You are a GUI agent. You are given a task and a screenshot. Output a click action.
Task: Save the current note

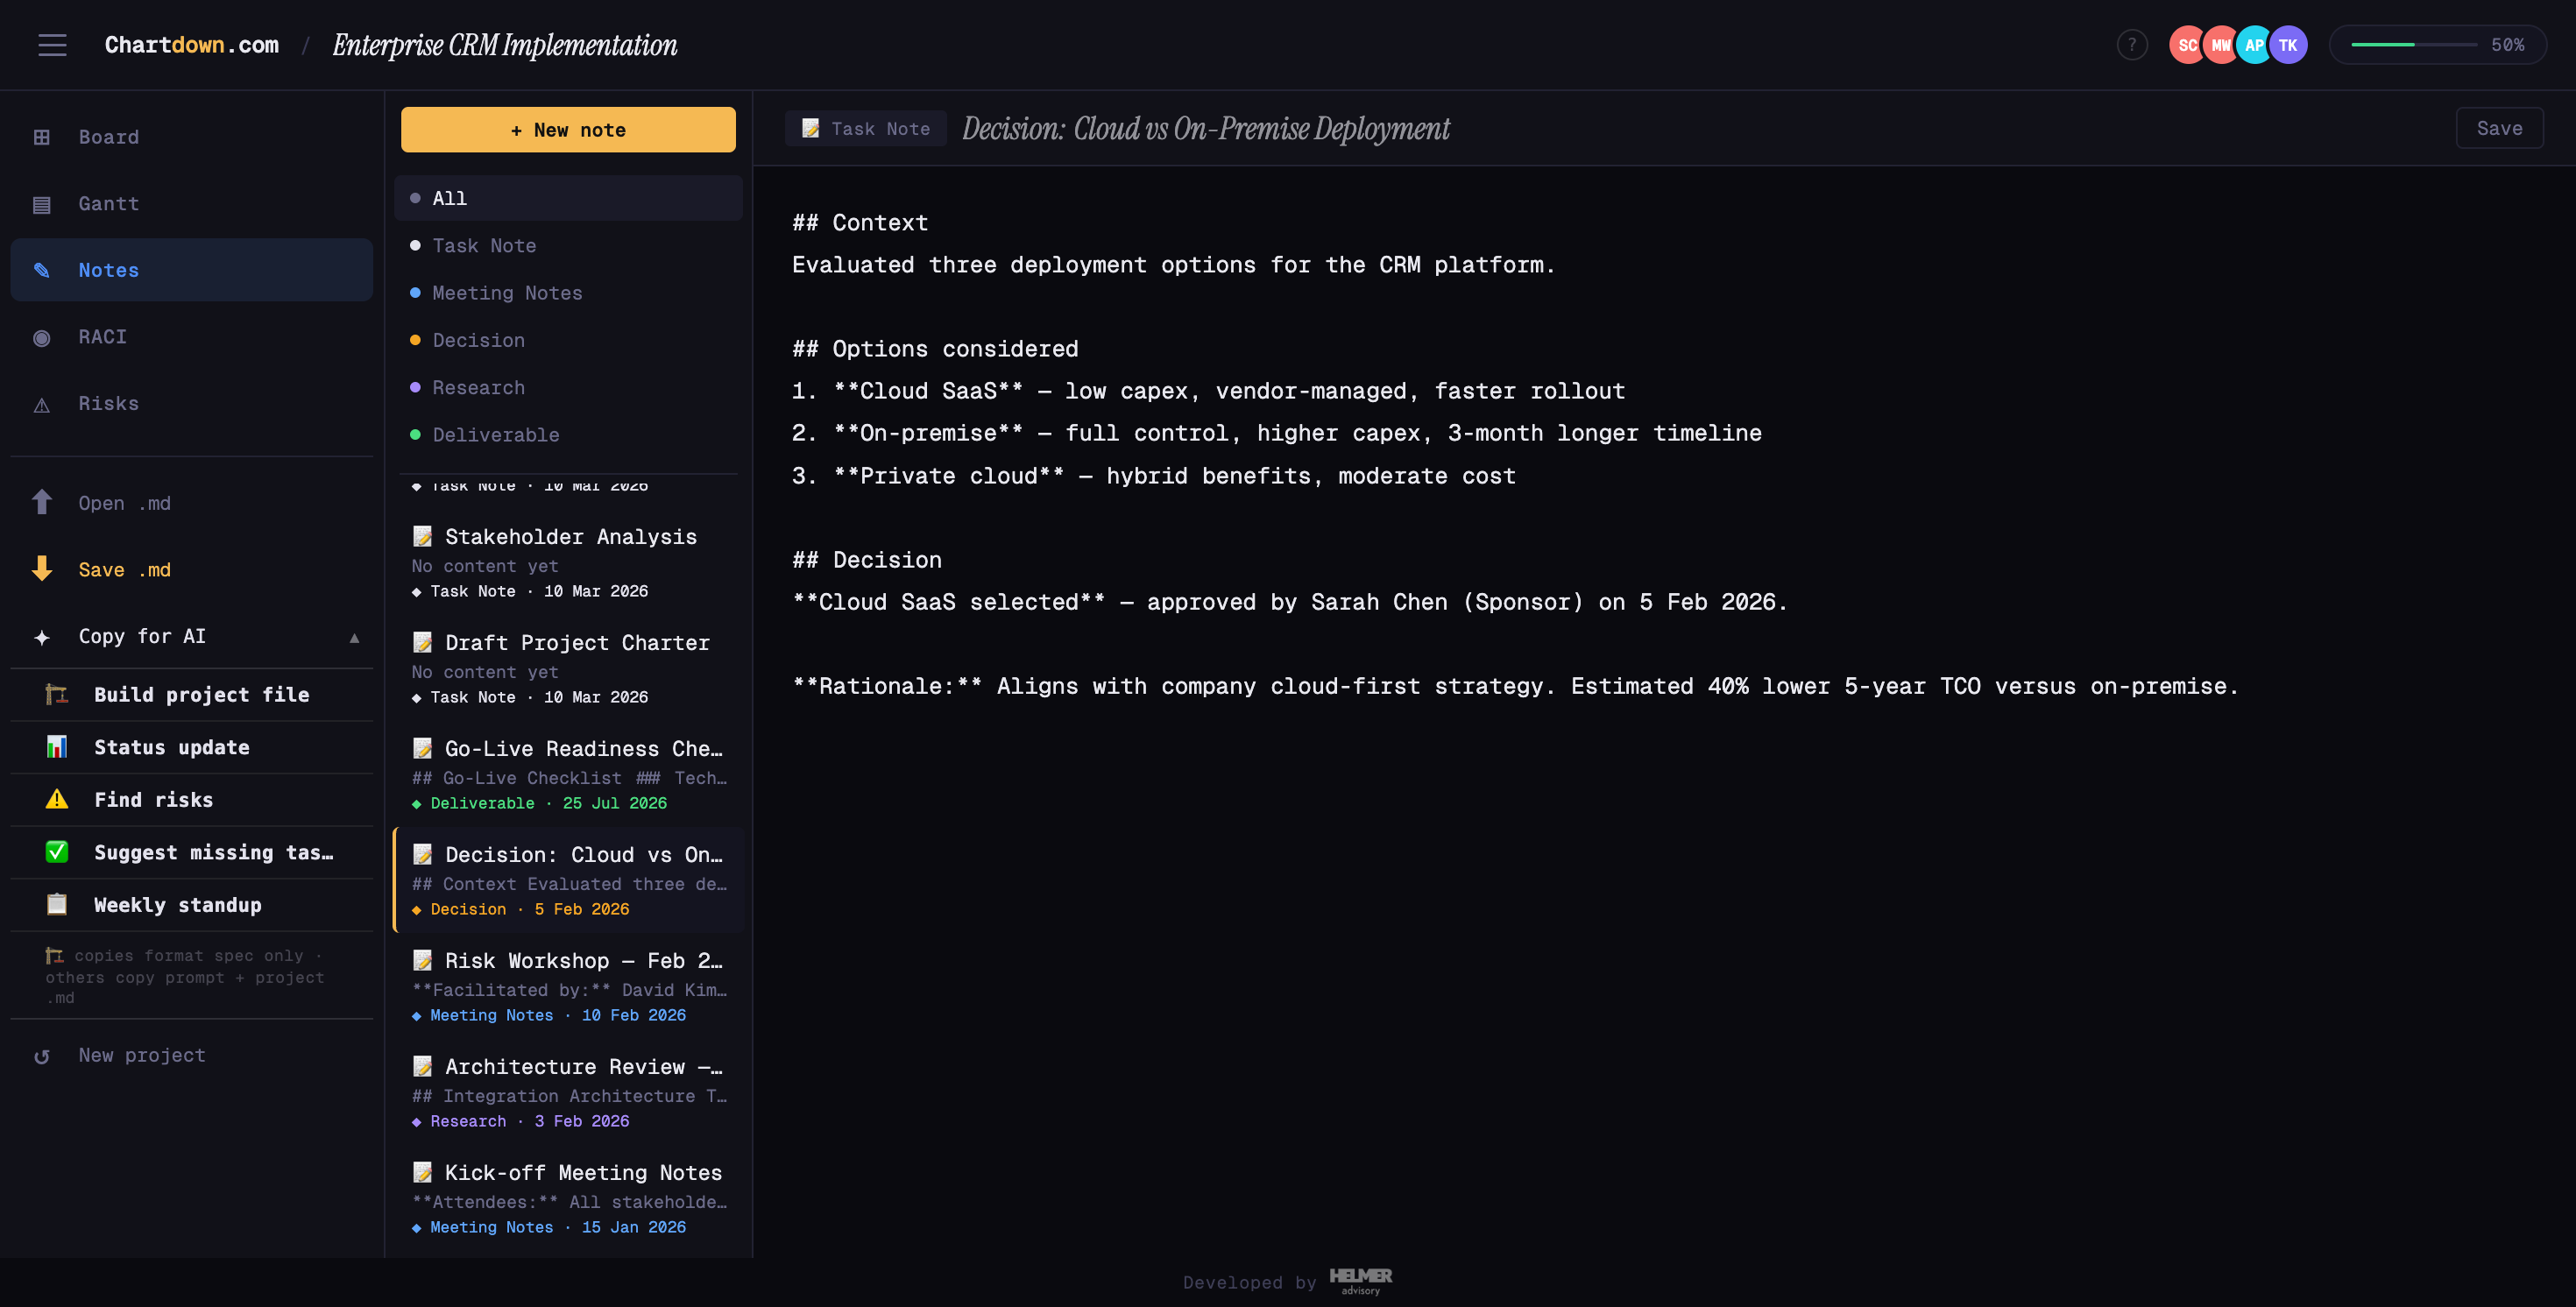click(x=2499, y=128)
